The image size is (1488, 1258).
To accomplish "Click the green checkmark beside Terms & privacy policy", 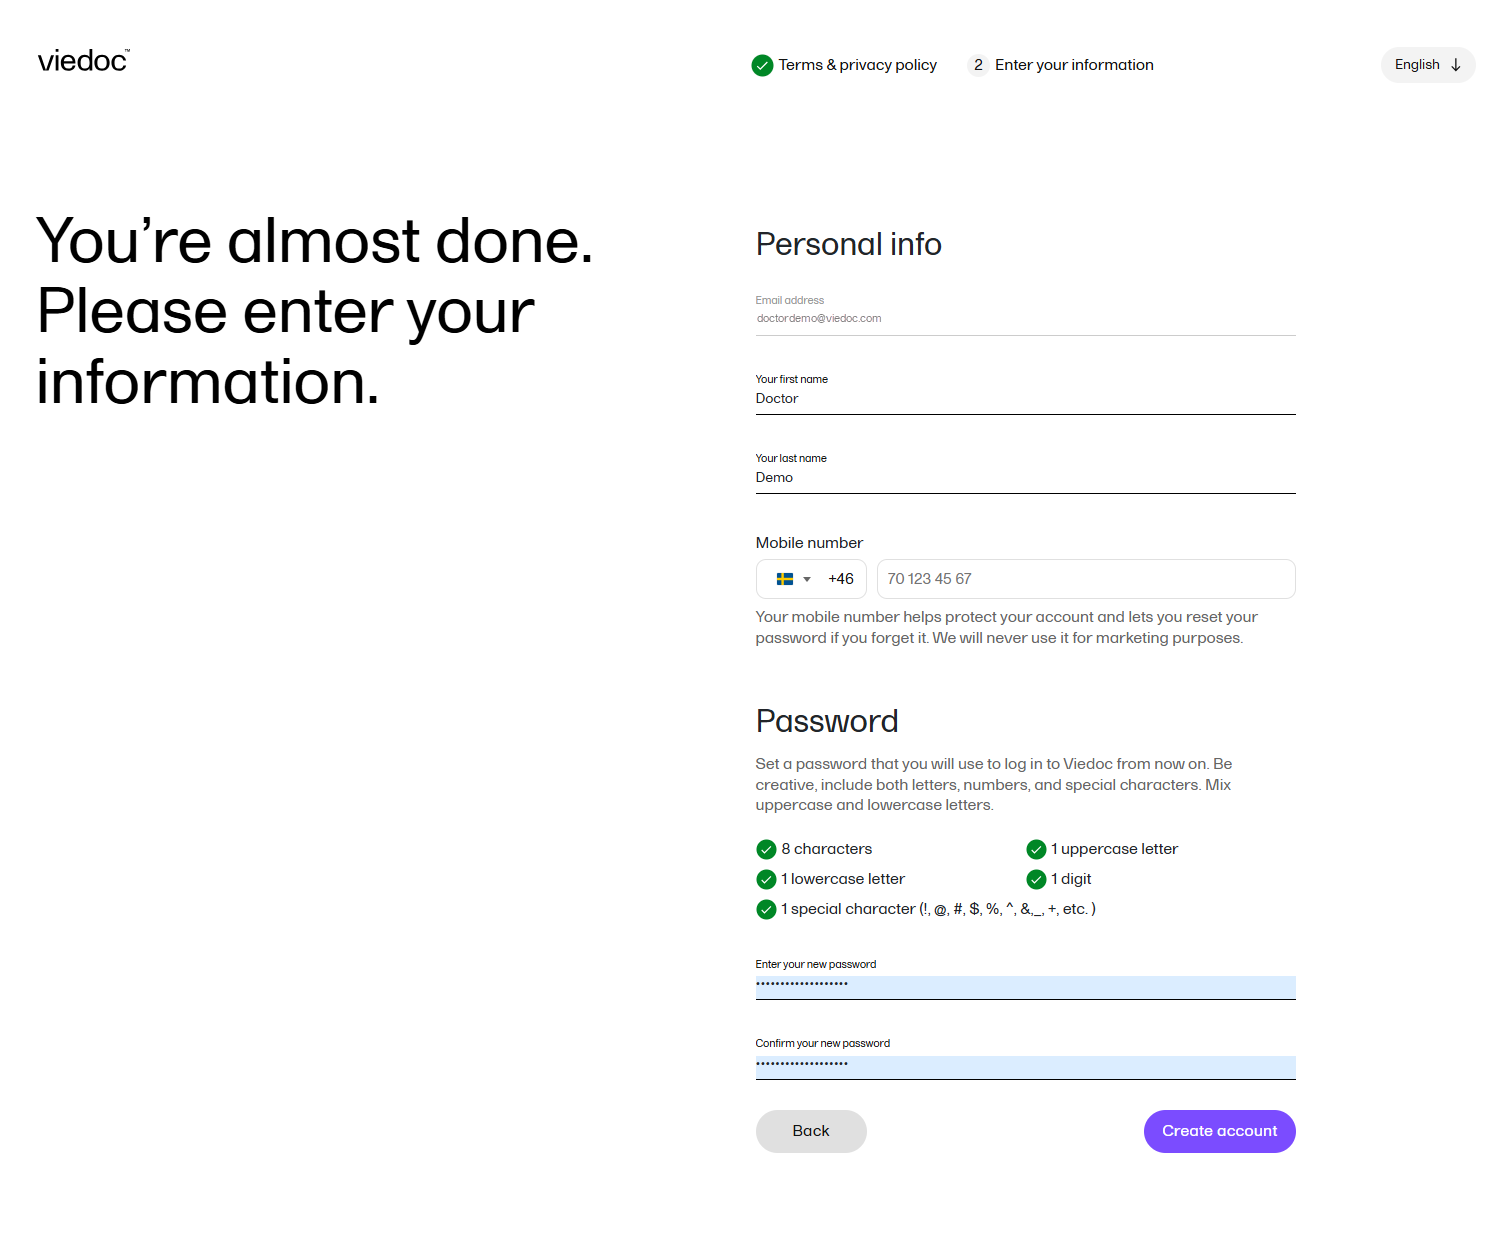I will [762, 65].
